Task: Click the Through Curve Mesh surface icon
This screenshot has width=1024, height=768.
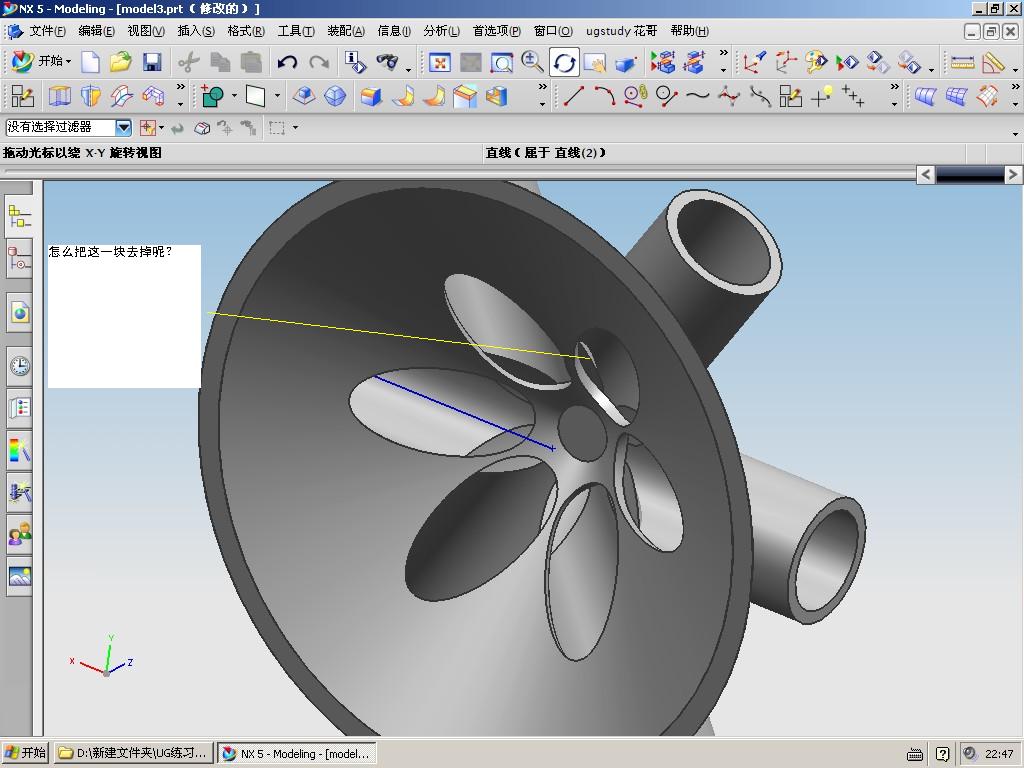Action: pyautogui.click(x=956, y=97)
